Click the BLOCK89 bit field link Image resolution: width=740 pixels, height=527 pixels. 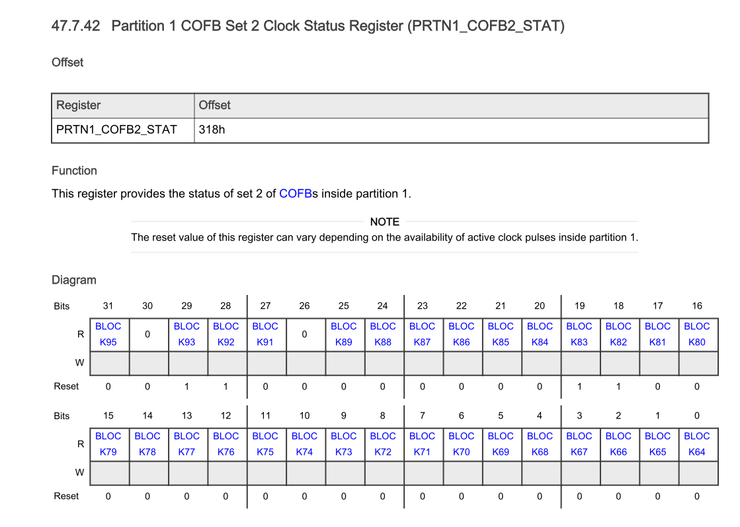coord(344,334)
